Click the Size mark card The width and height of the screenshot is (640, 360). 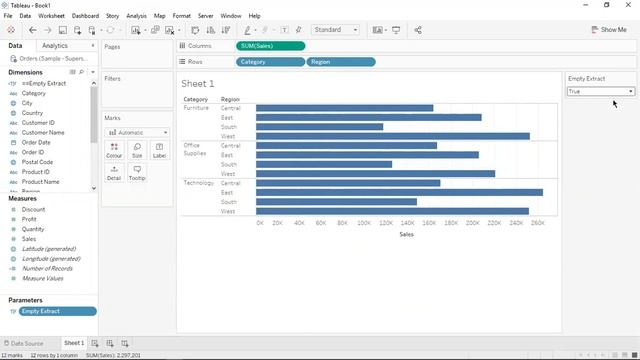coord(137,150)
